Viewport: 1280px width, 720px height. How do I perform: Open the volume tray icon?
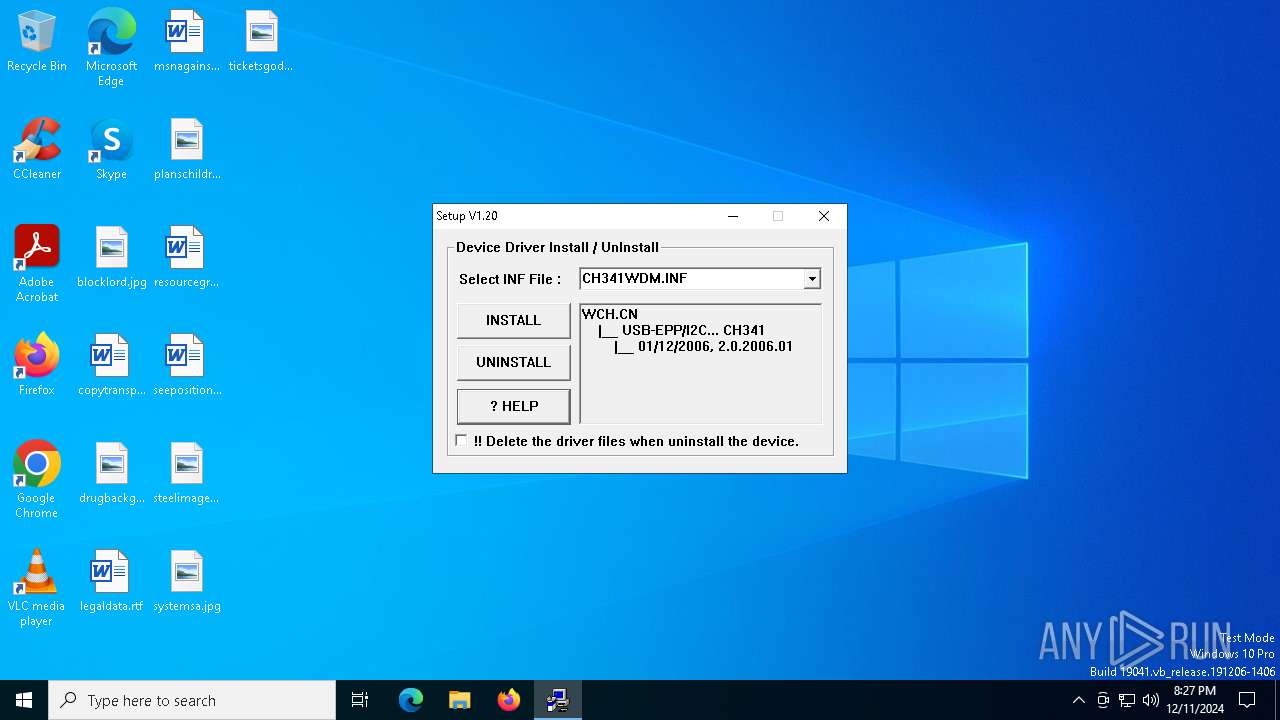coord(1151,700)
